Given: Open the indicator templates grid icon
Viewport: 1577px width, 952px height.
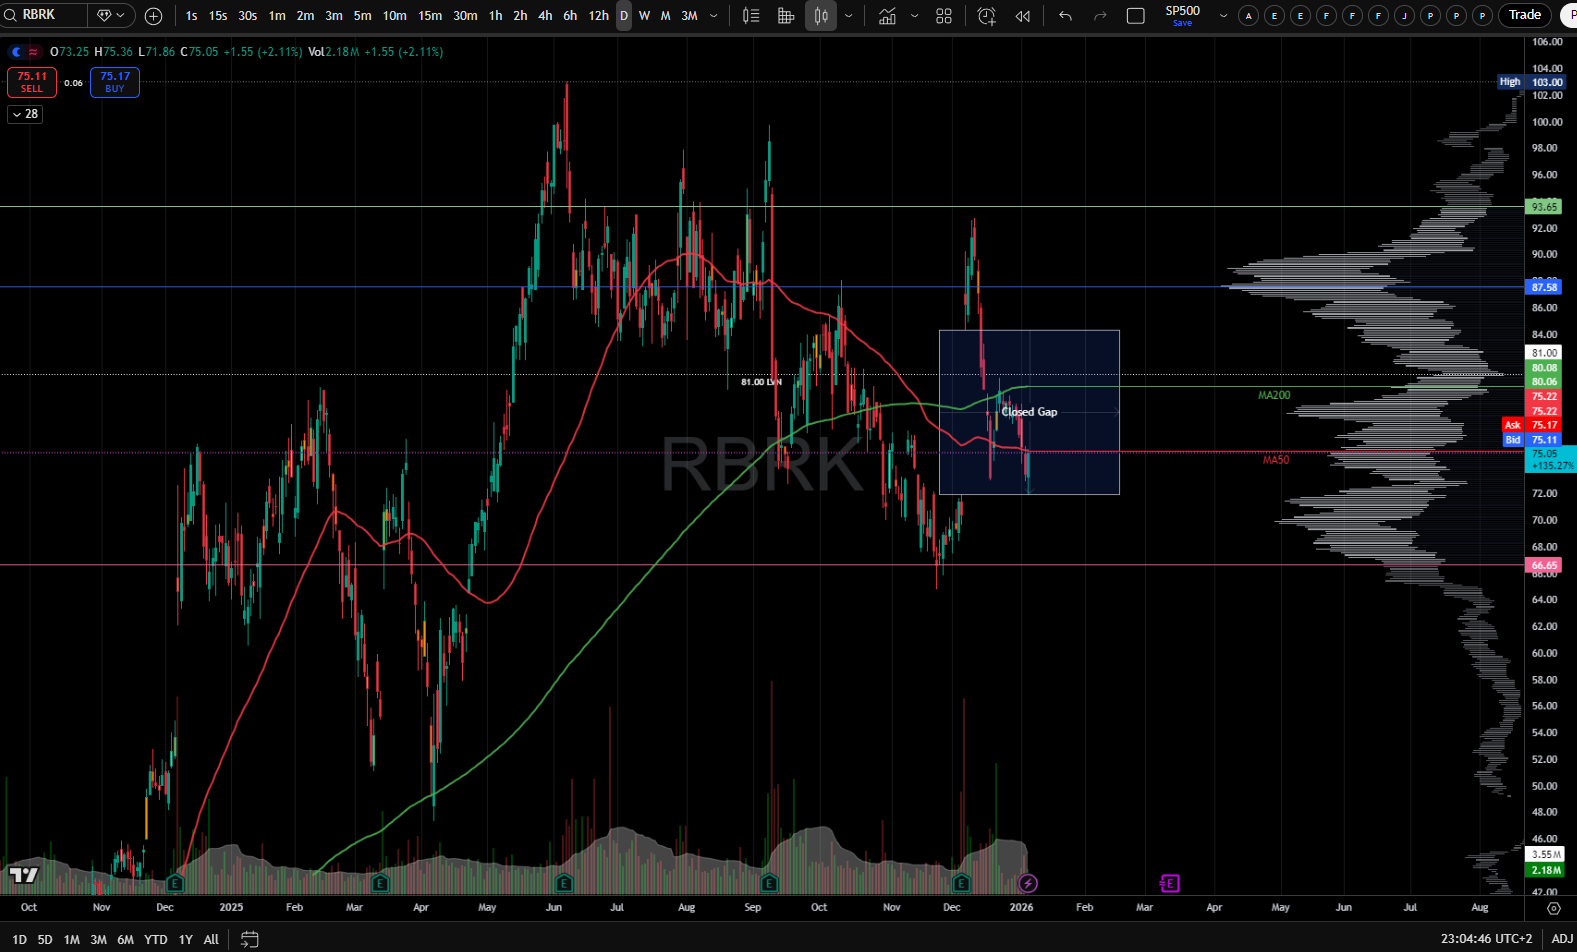Looking at the screenshot, I should [x=943, y=16].
